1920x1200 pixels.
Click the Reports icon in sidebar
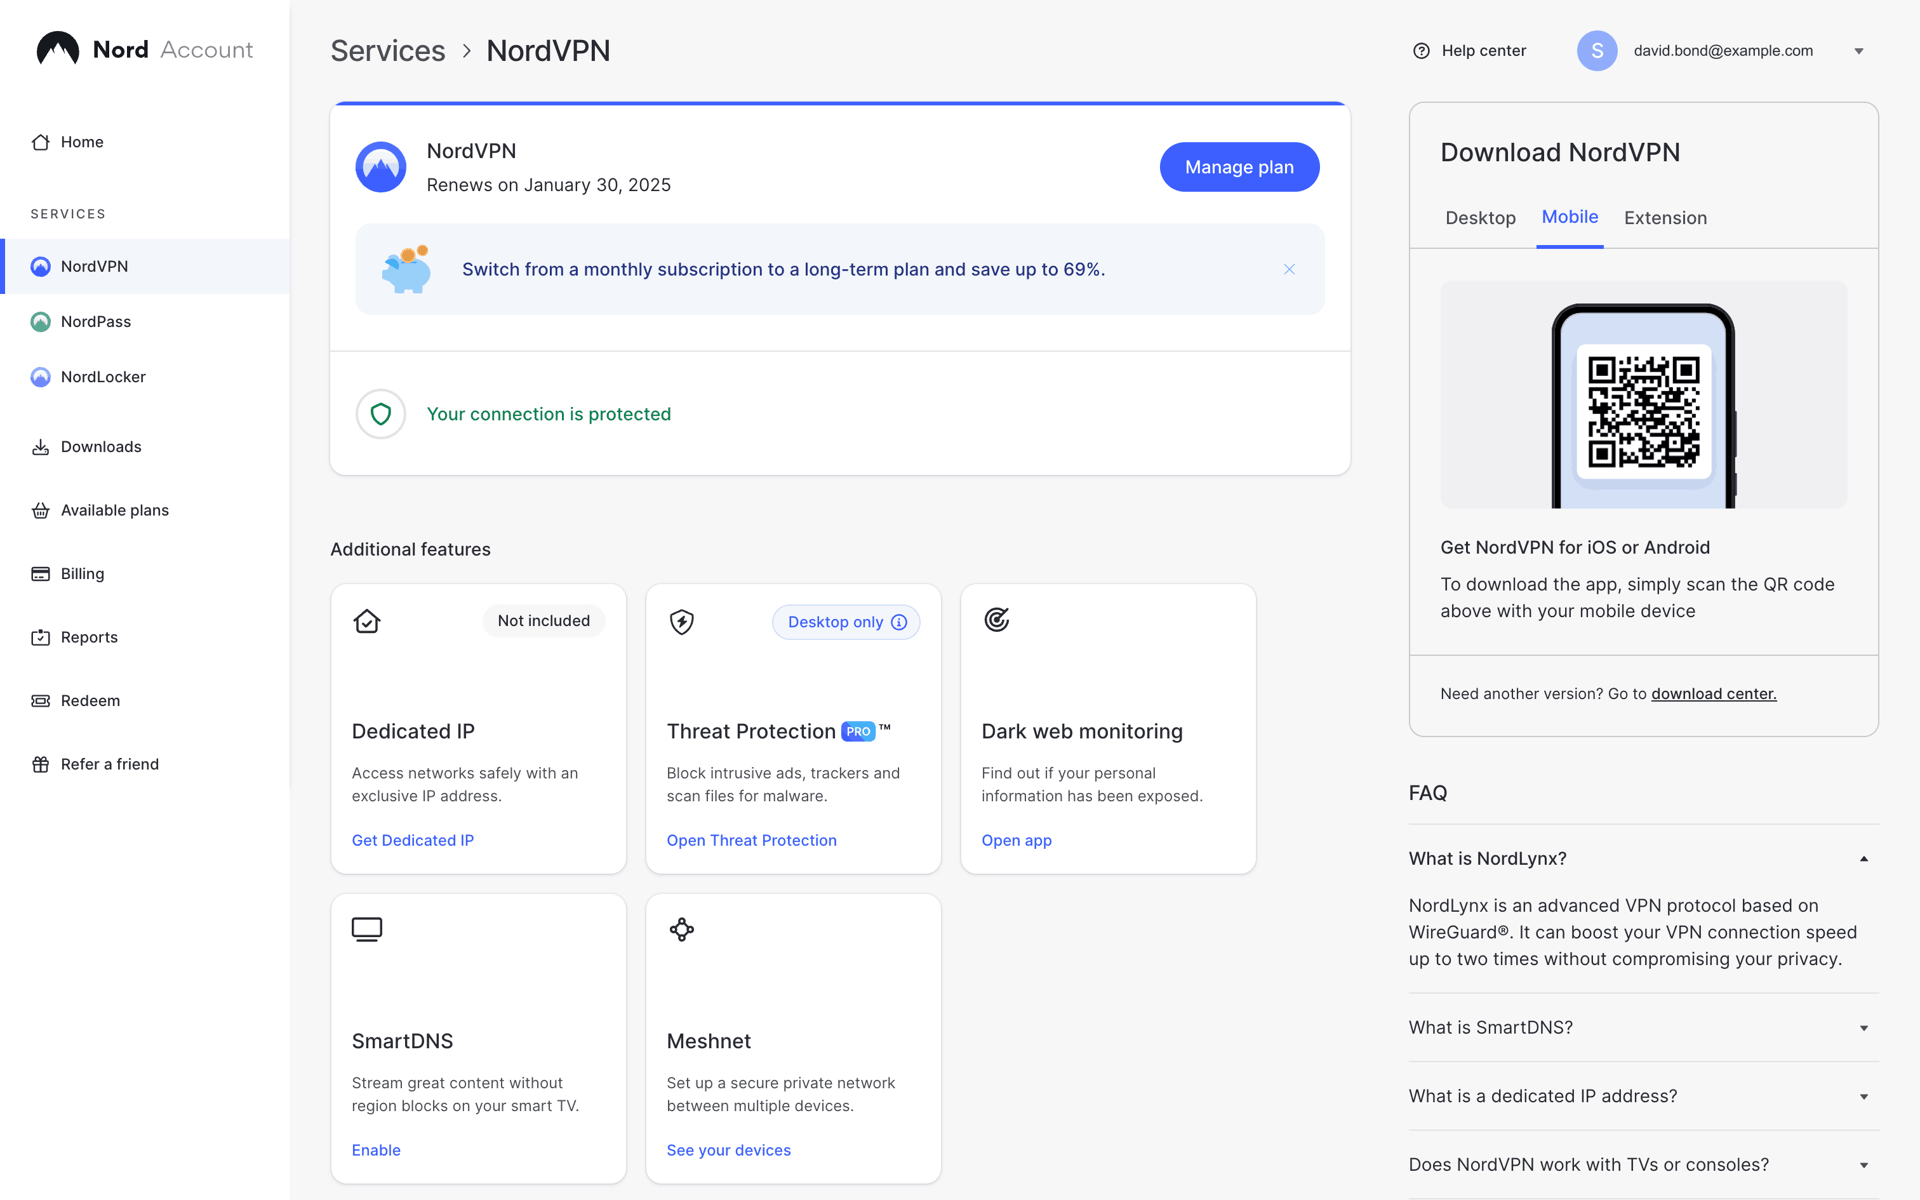click(40, 637)
